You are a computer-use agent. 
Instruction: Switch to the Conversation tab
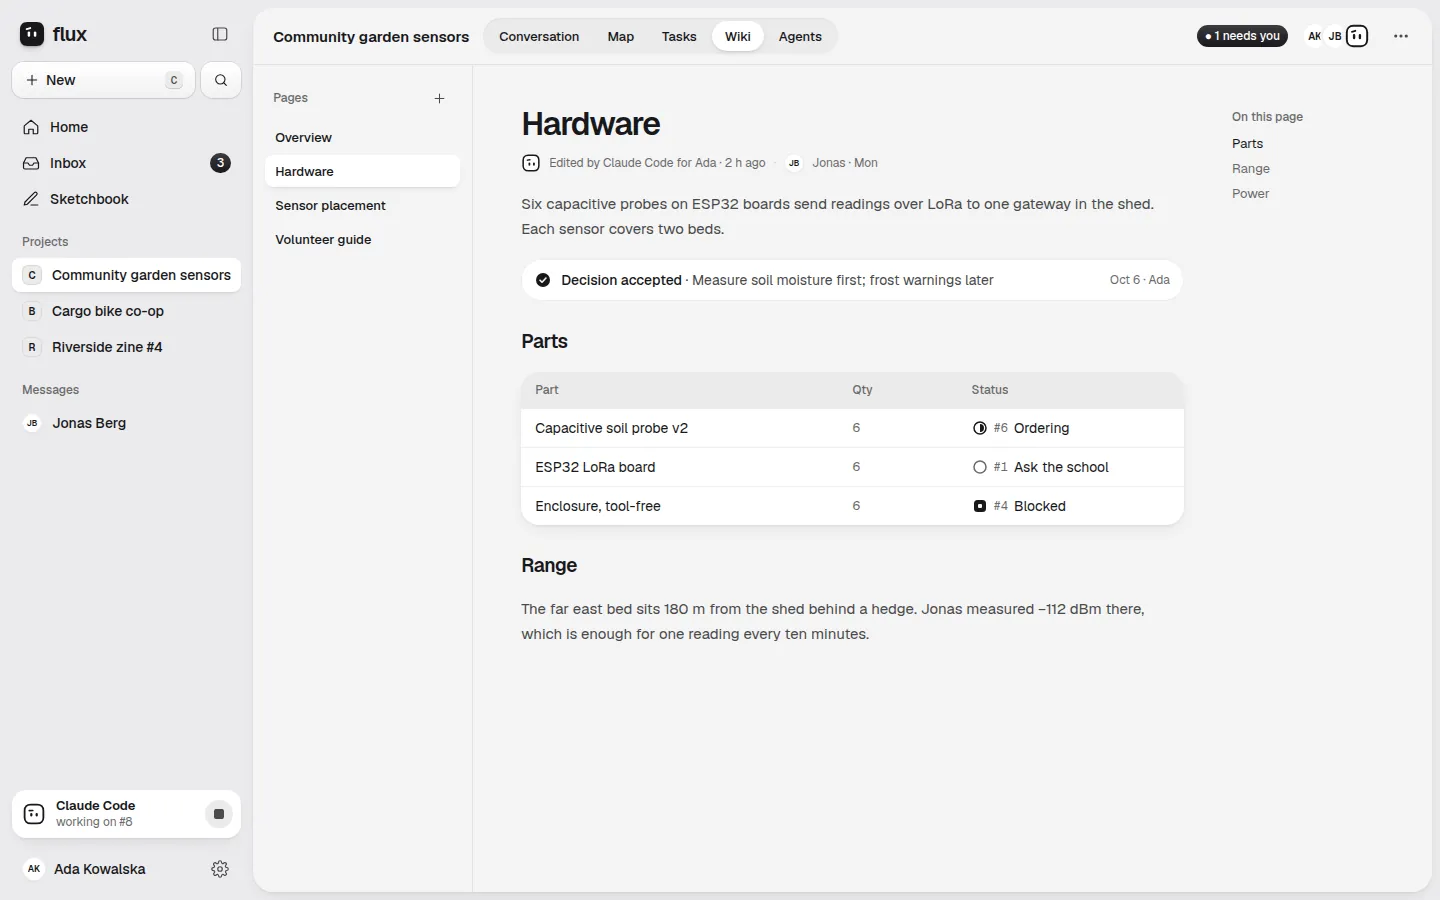[539, 36]
